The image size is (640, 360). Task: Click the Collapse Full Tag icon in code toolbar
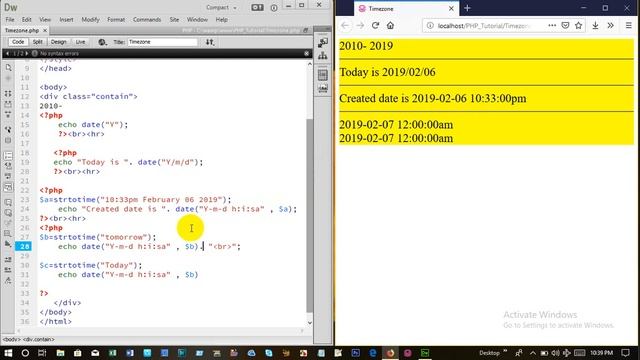(8, 93)
